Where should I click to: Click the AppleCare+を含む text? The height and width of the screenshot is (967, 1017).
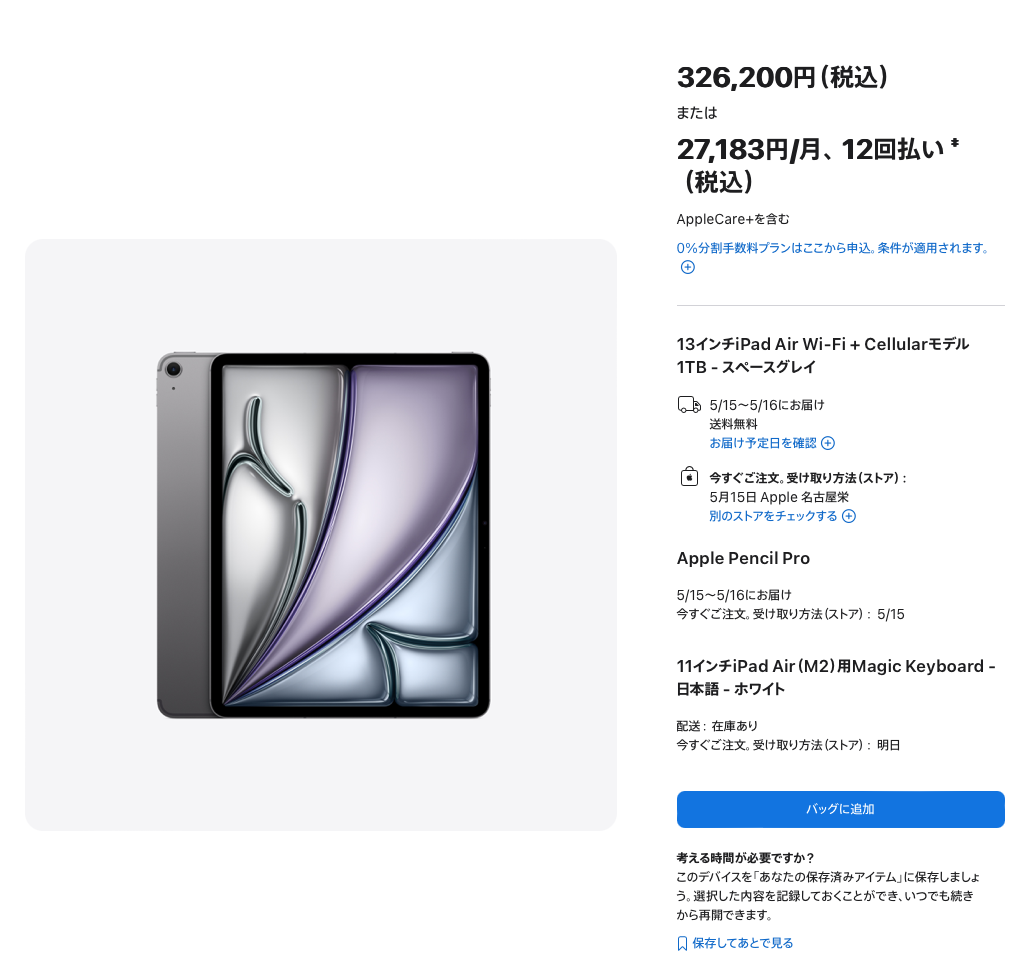coord(733,219)
